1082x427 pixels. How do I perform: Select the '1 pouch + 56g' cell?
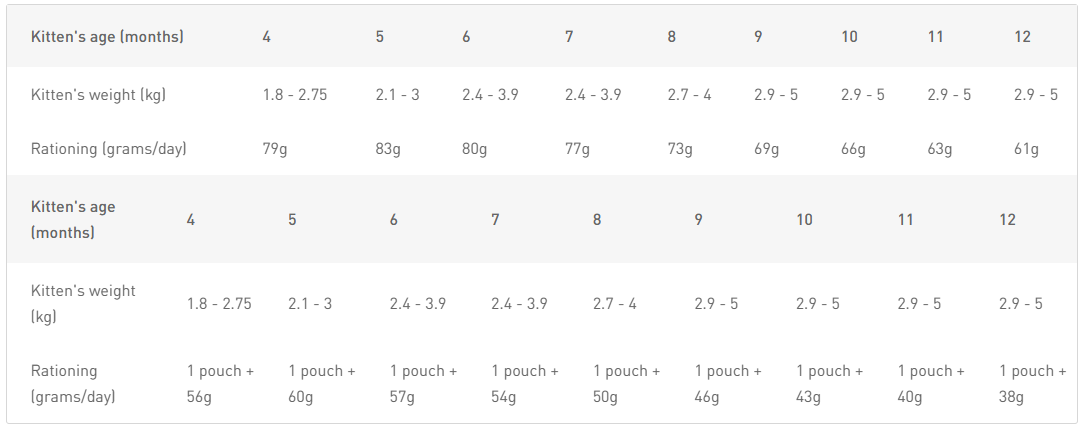(221, 384)
